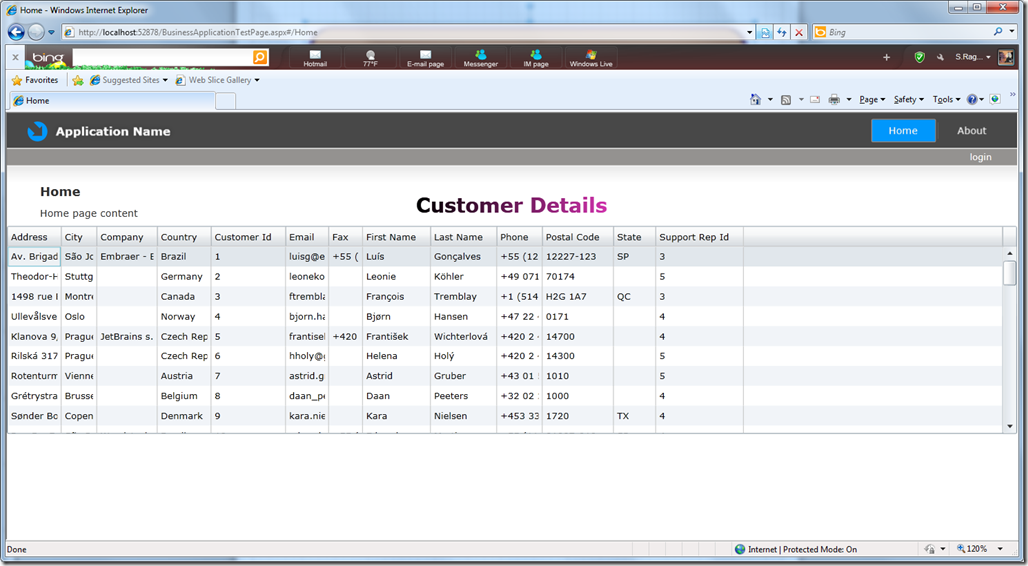Click the Home page icon in command bar
Screen dimensions: 1028x566
coord(755,100)
